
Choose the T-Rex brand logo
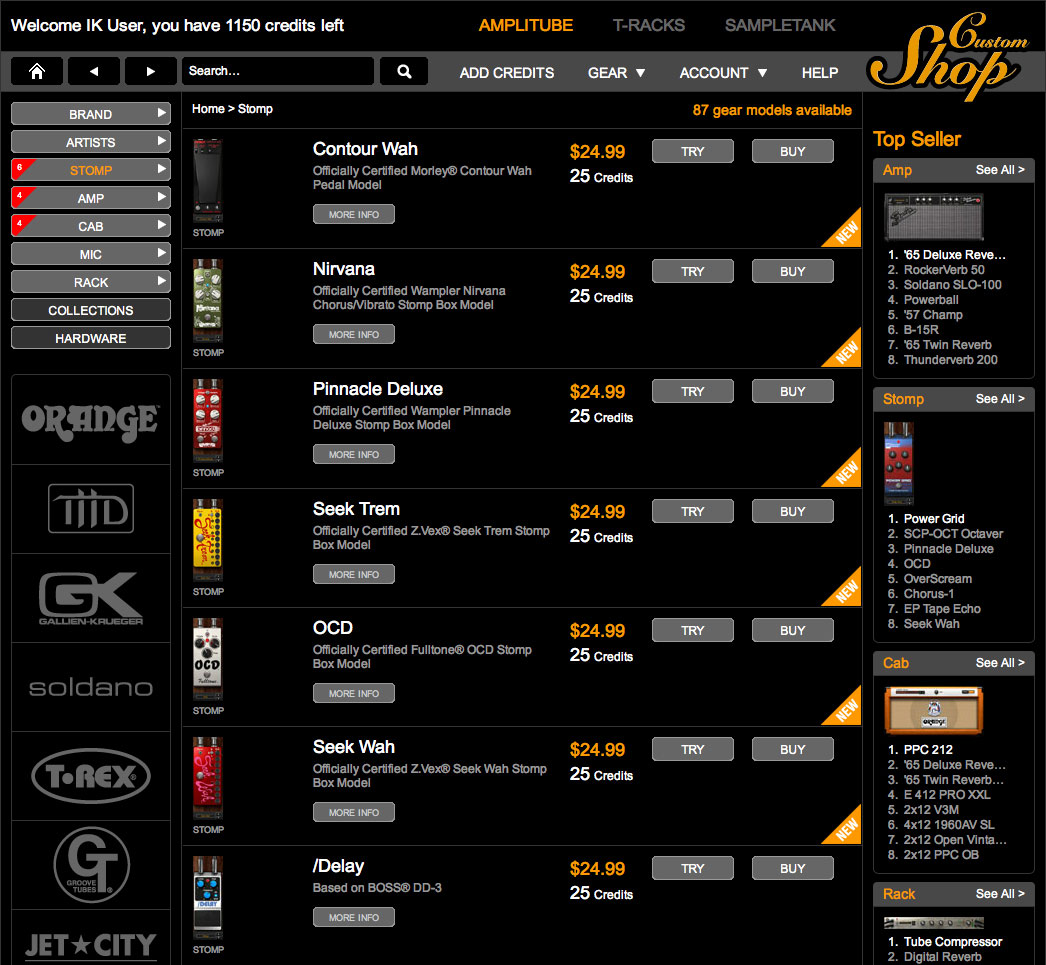(90, 776)
